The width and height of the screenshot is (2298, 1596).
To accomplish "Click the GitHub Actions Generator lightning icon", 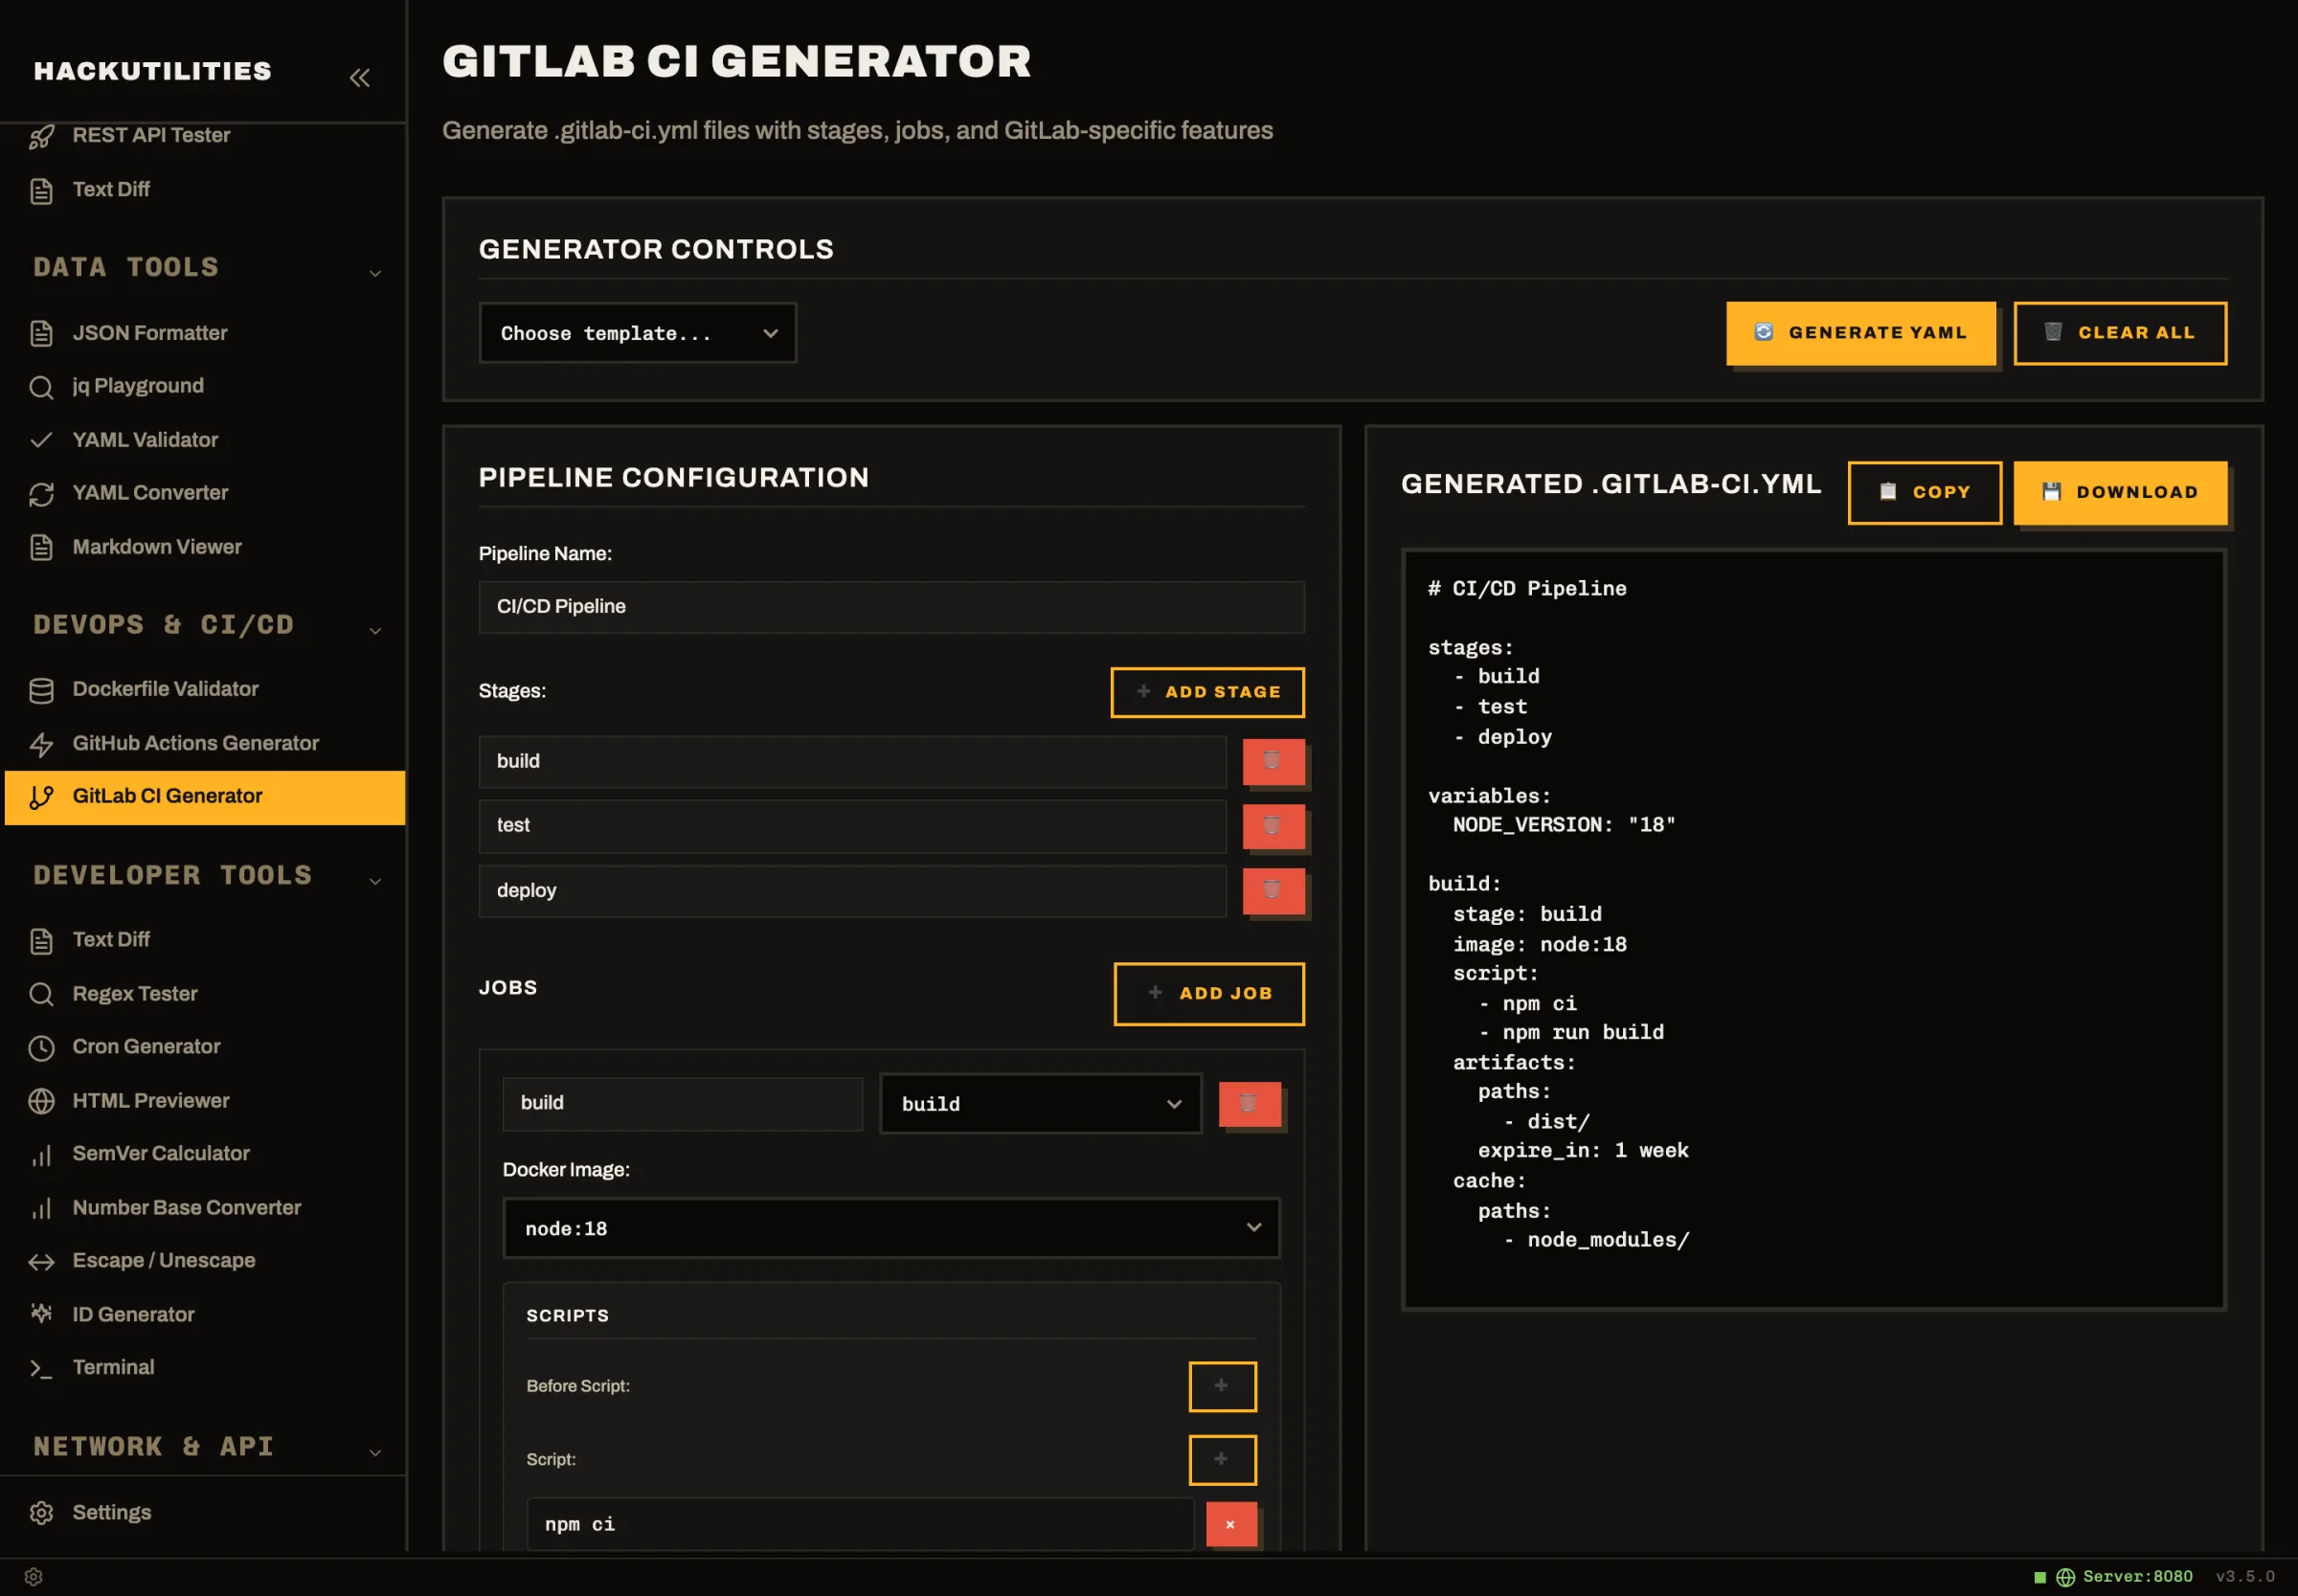I will click(x=41, y=744).
